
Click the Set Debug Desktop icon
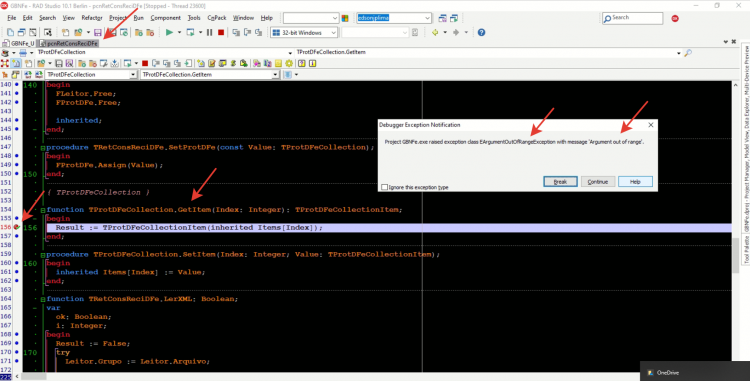(454, 18)
